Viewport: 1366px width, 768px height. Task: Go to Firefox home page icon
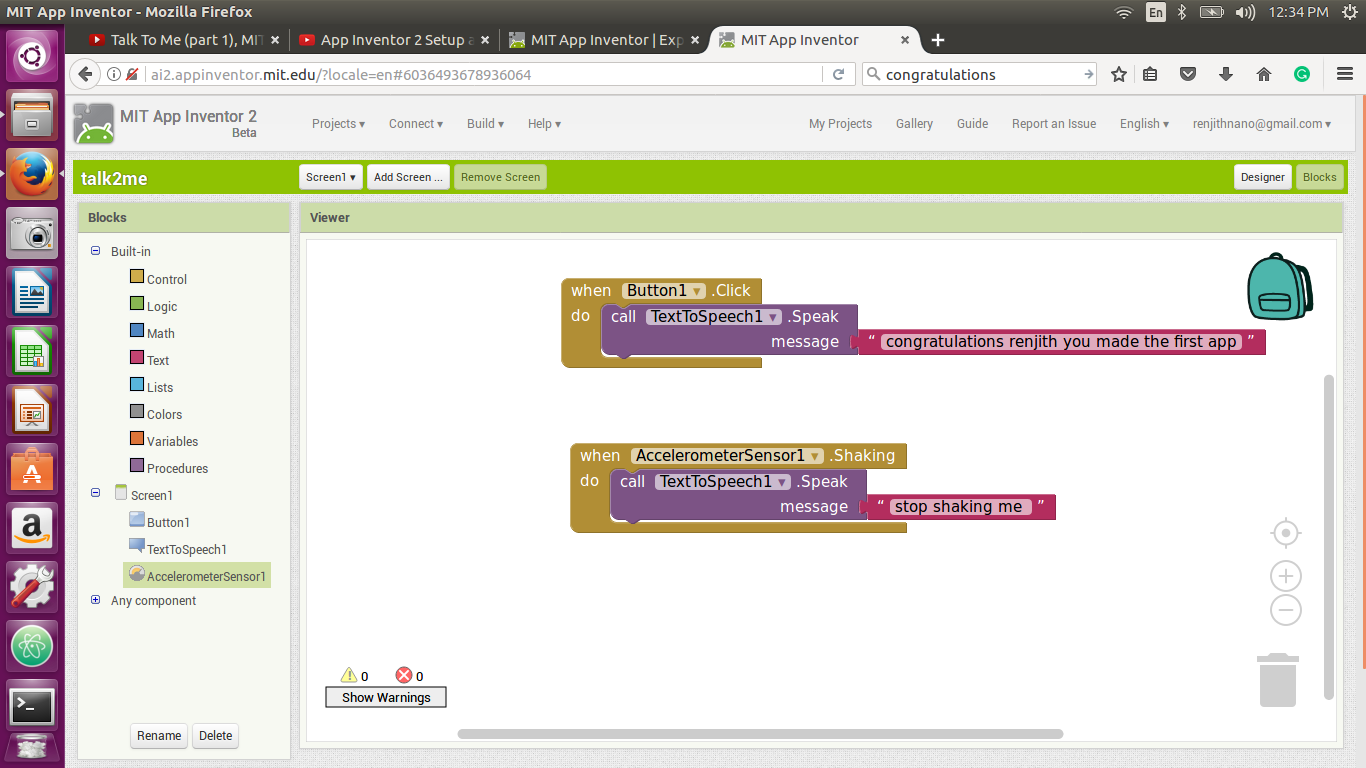(1264, 74)
